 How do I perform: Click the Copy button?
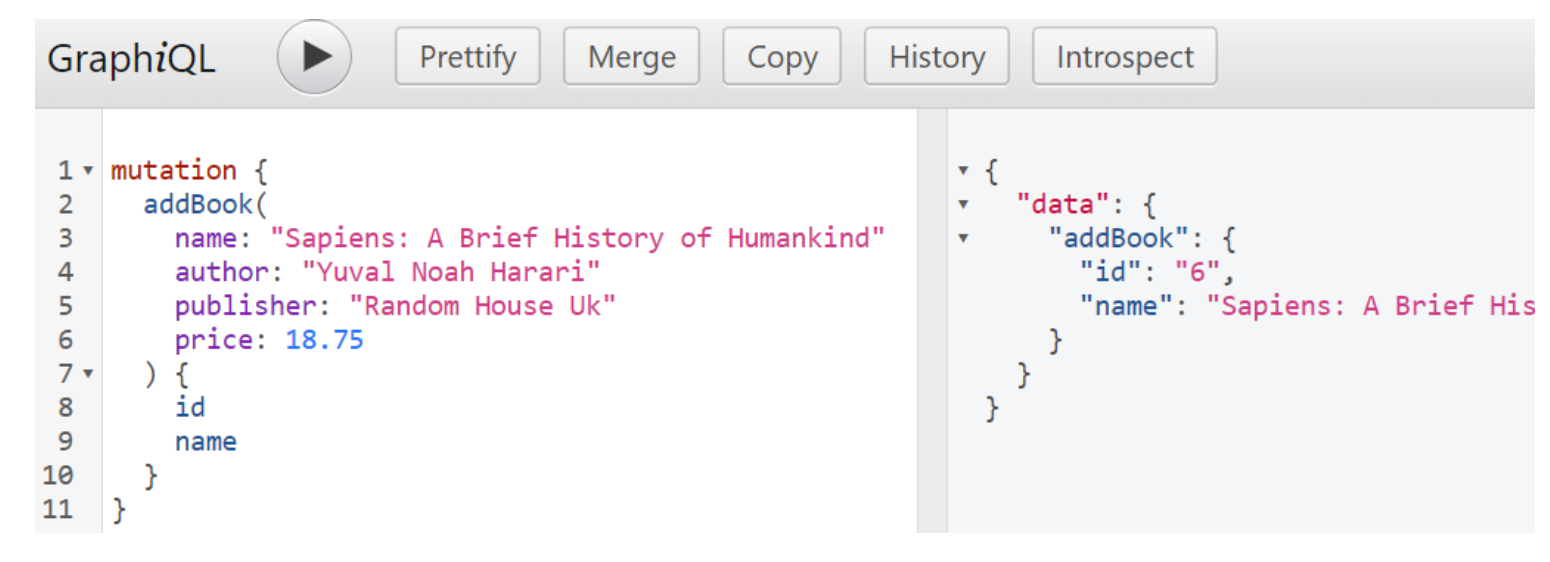[782, 57]
